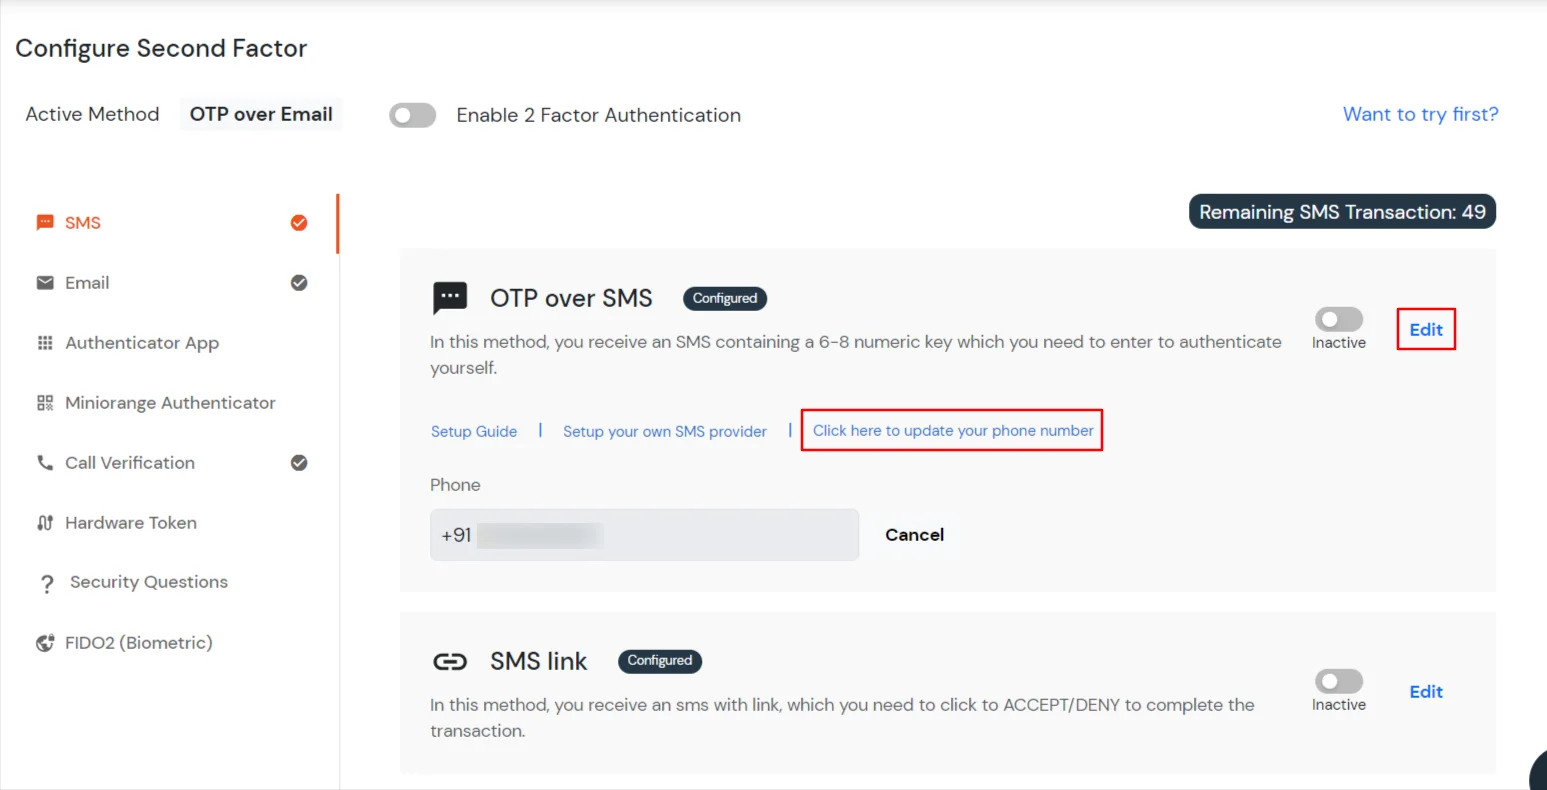Viewport: 1547px width, 790px height.
Task: Click the Edit button for OTP over SMS
Action: coord(1425,328)
